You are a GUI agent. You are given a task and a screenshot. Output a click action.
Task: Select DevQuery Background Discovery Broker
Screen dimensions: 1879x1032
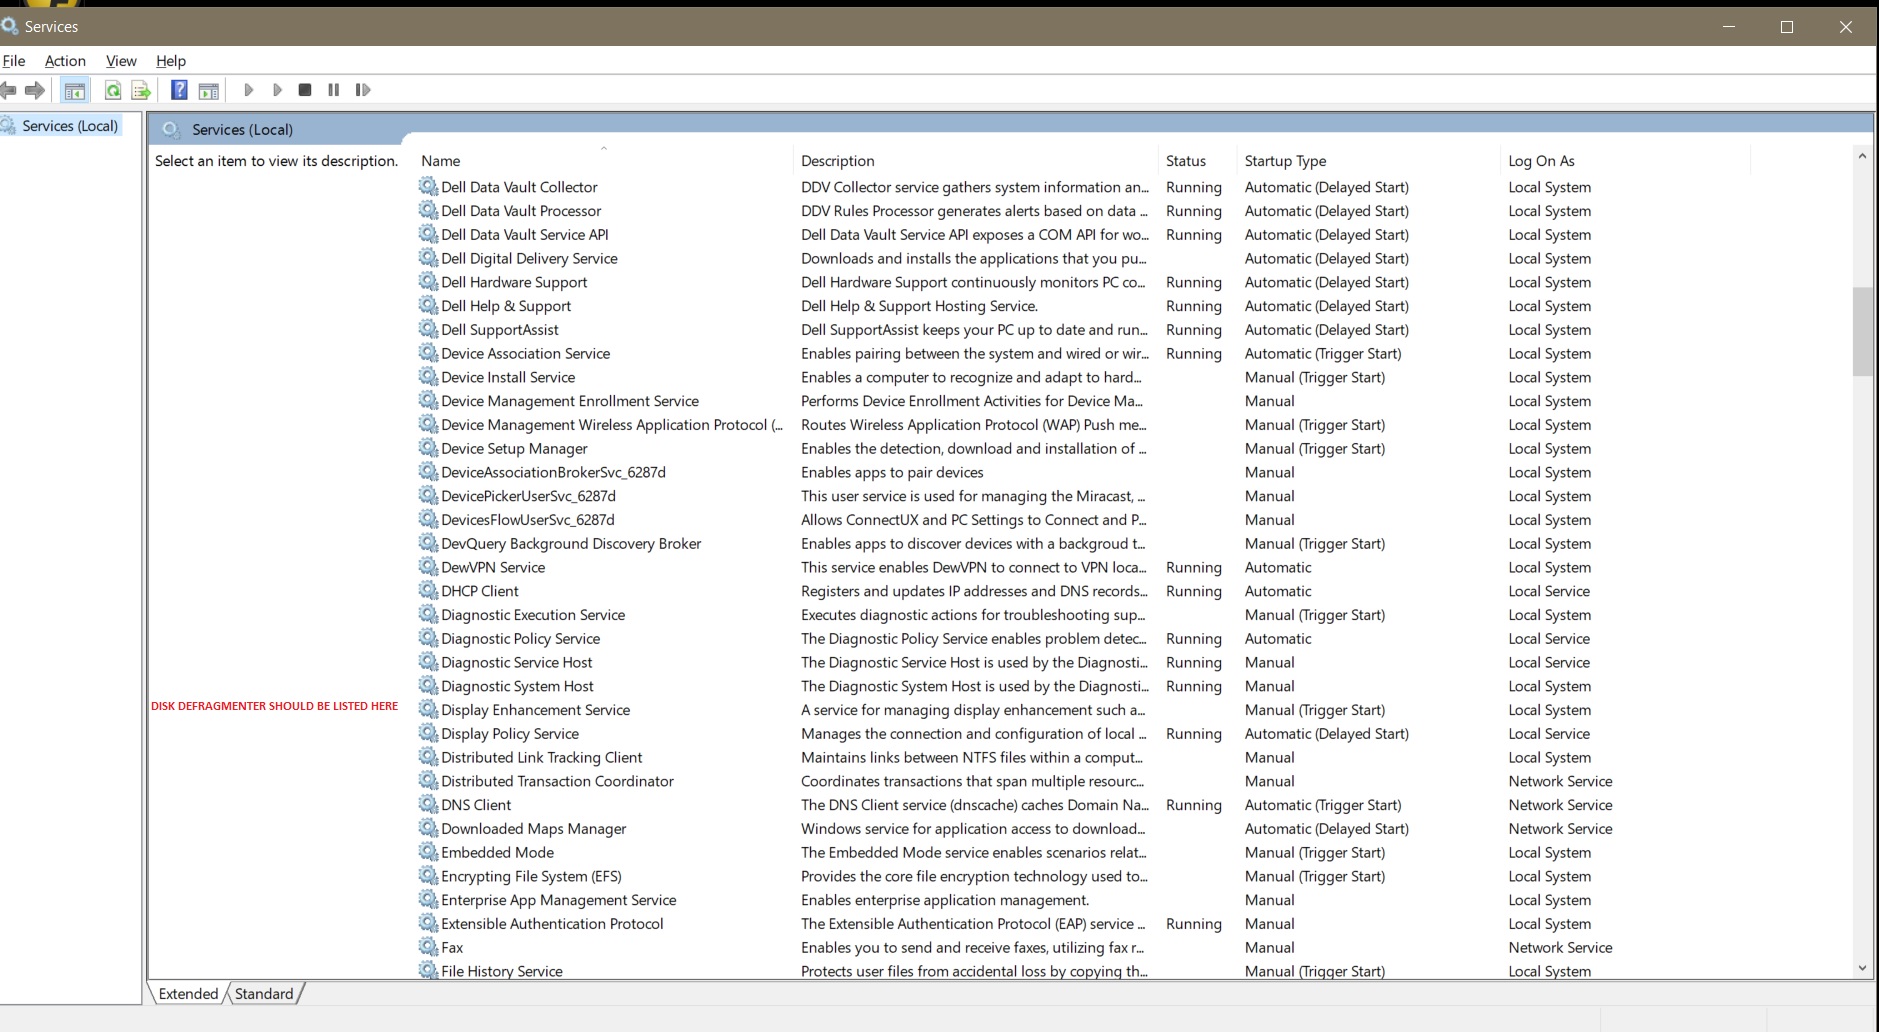571,543
